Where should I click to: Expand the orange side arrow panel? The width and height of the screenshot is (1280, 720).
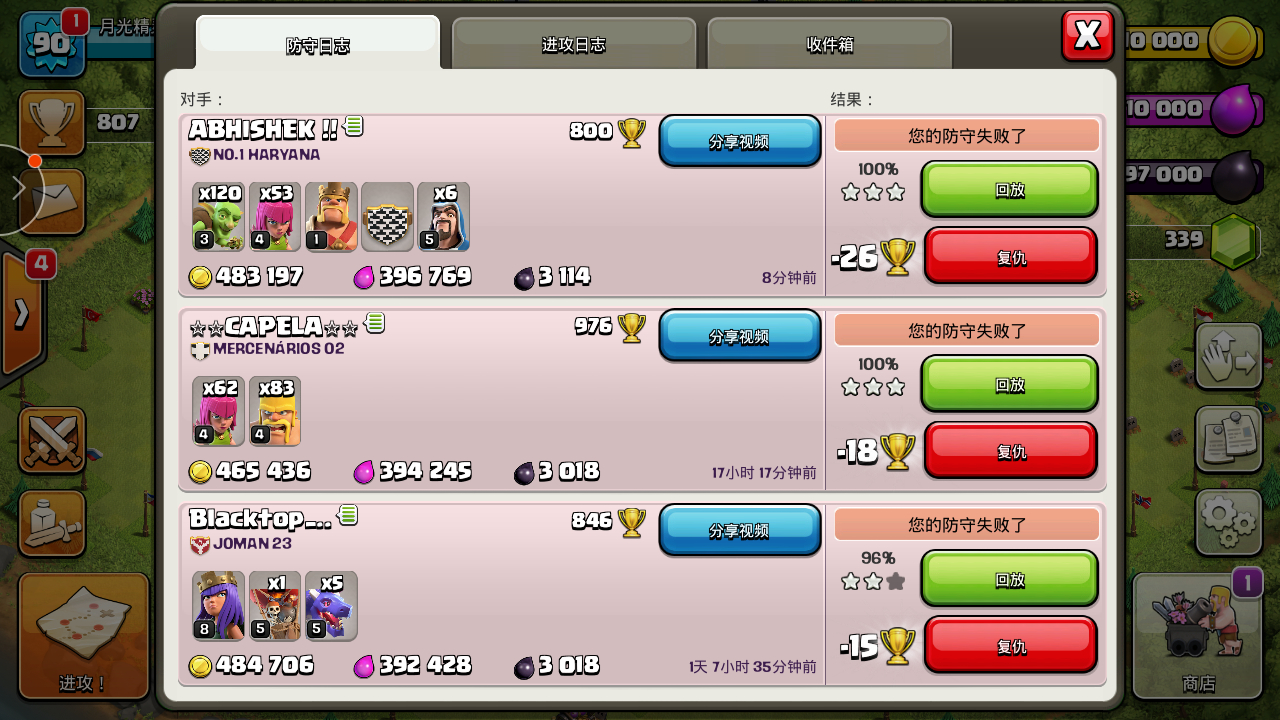click(22, 313)
